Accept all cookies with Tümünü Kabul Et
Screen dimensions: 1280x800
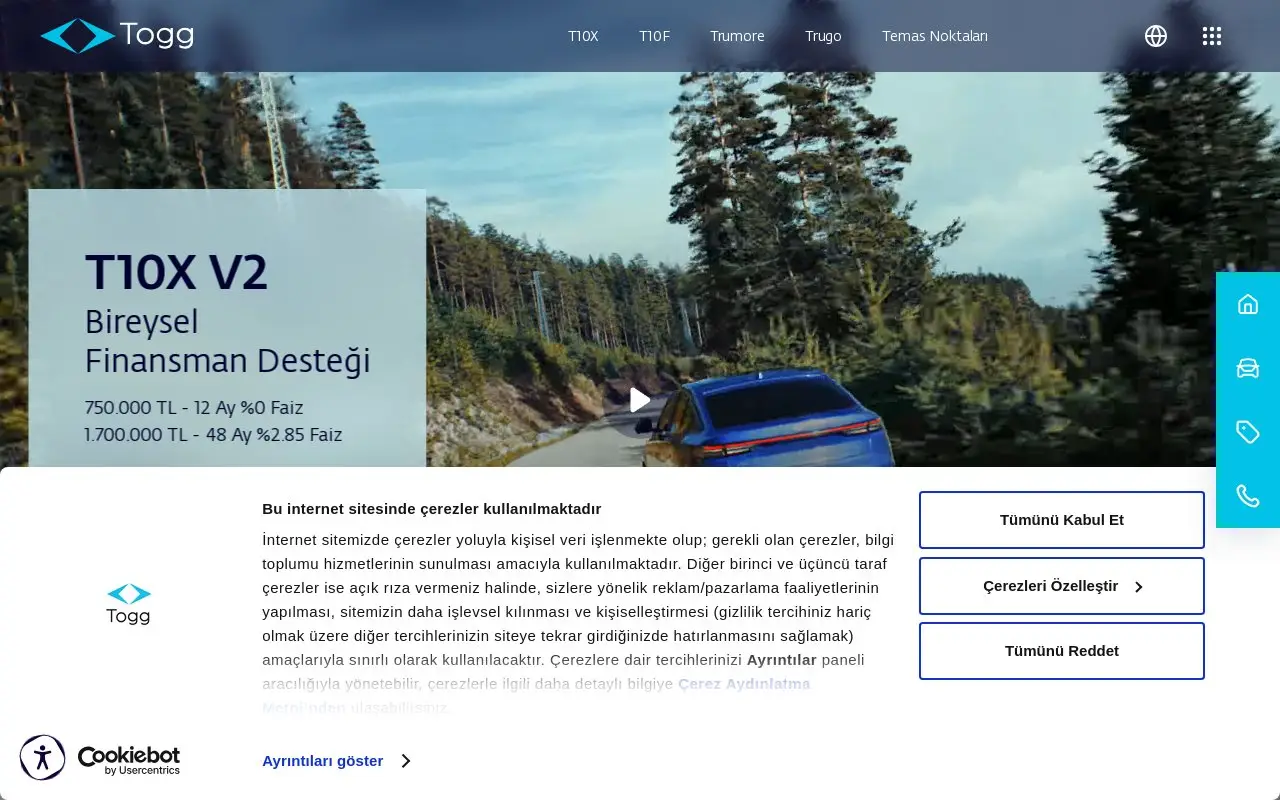pos(1062,520)
